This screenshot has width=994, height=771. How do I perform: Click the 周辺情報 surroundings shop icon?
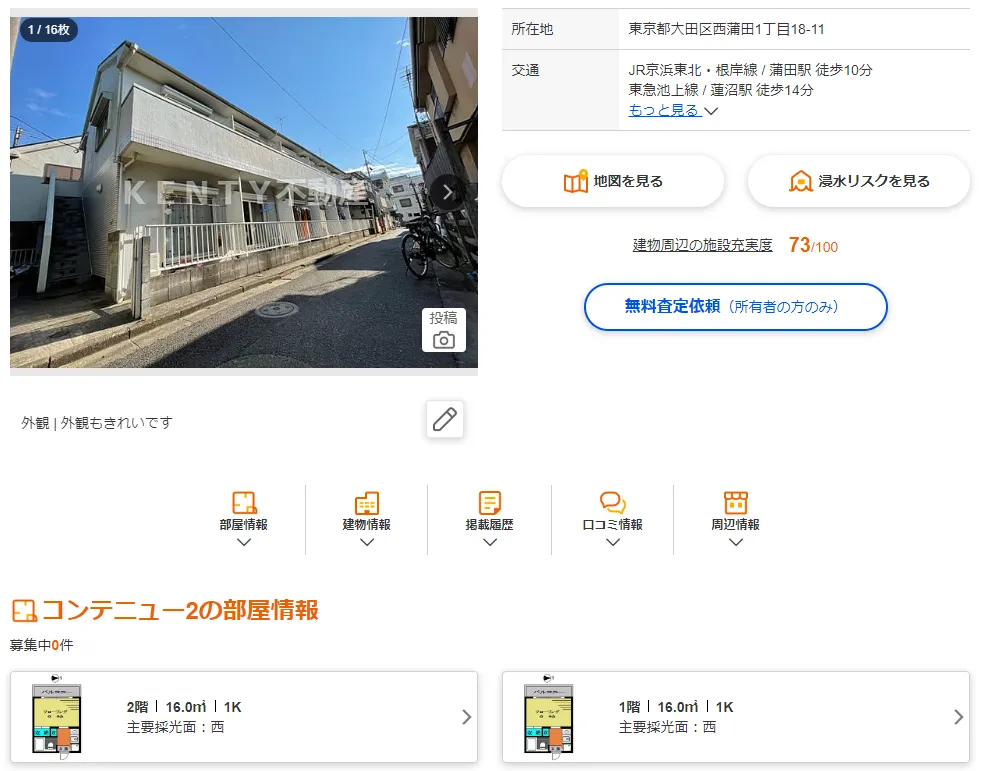point(736,503)
